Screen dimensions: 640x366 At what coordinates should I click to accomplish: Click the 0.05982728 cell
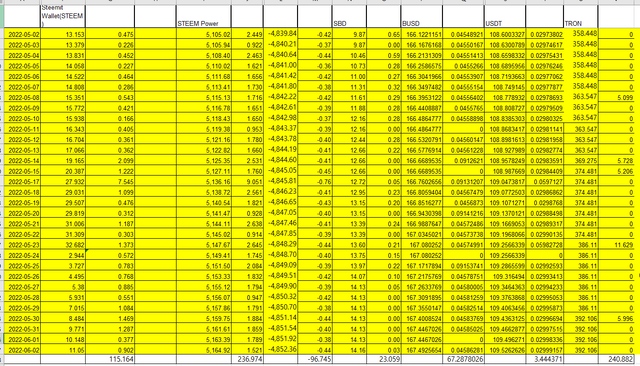(545, 245)
